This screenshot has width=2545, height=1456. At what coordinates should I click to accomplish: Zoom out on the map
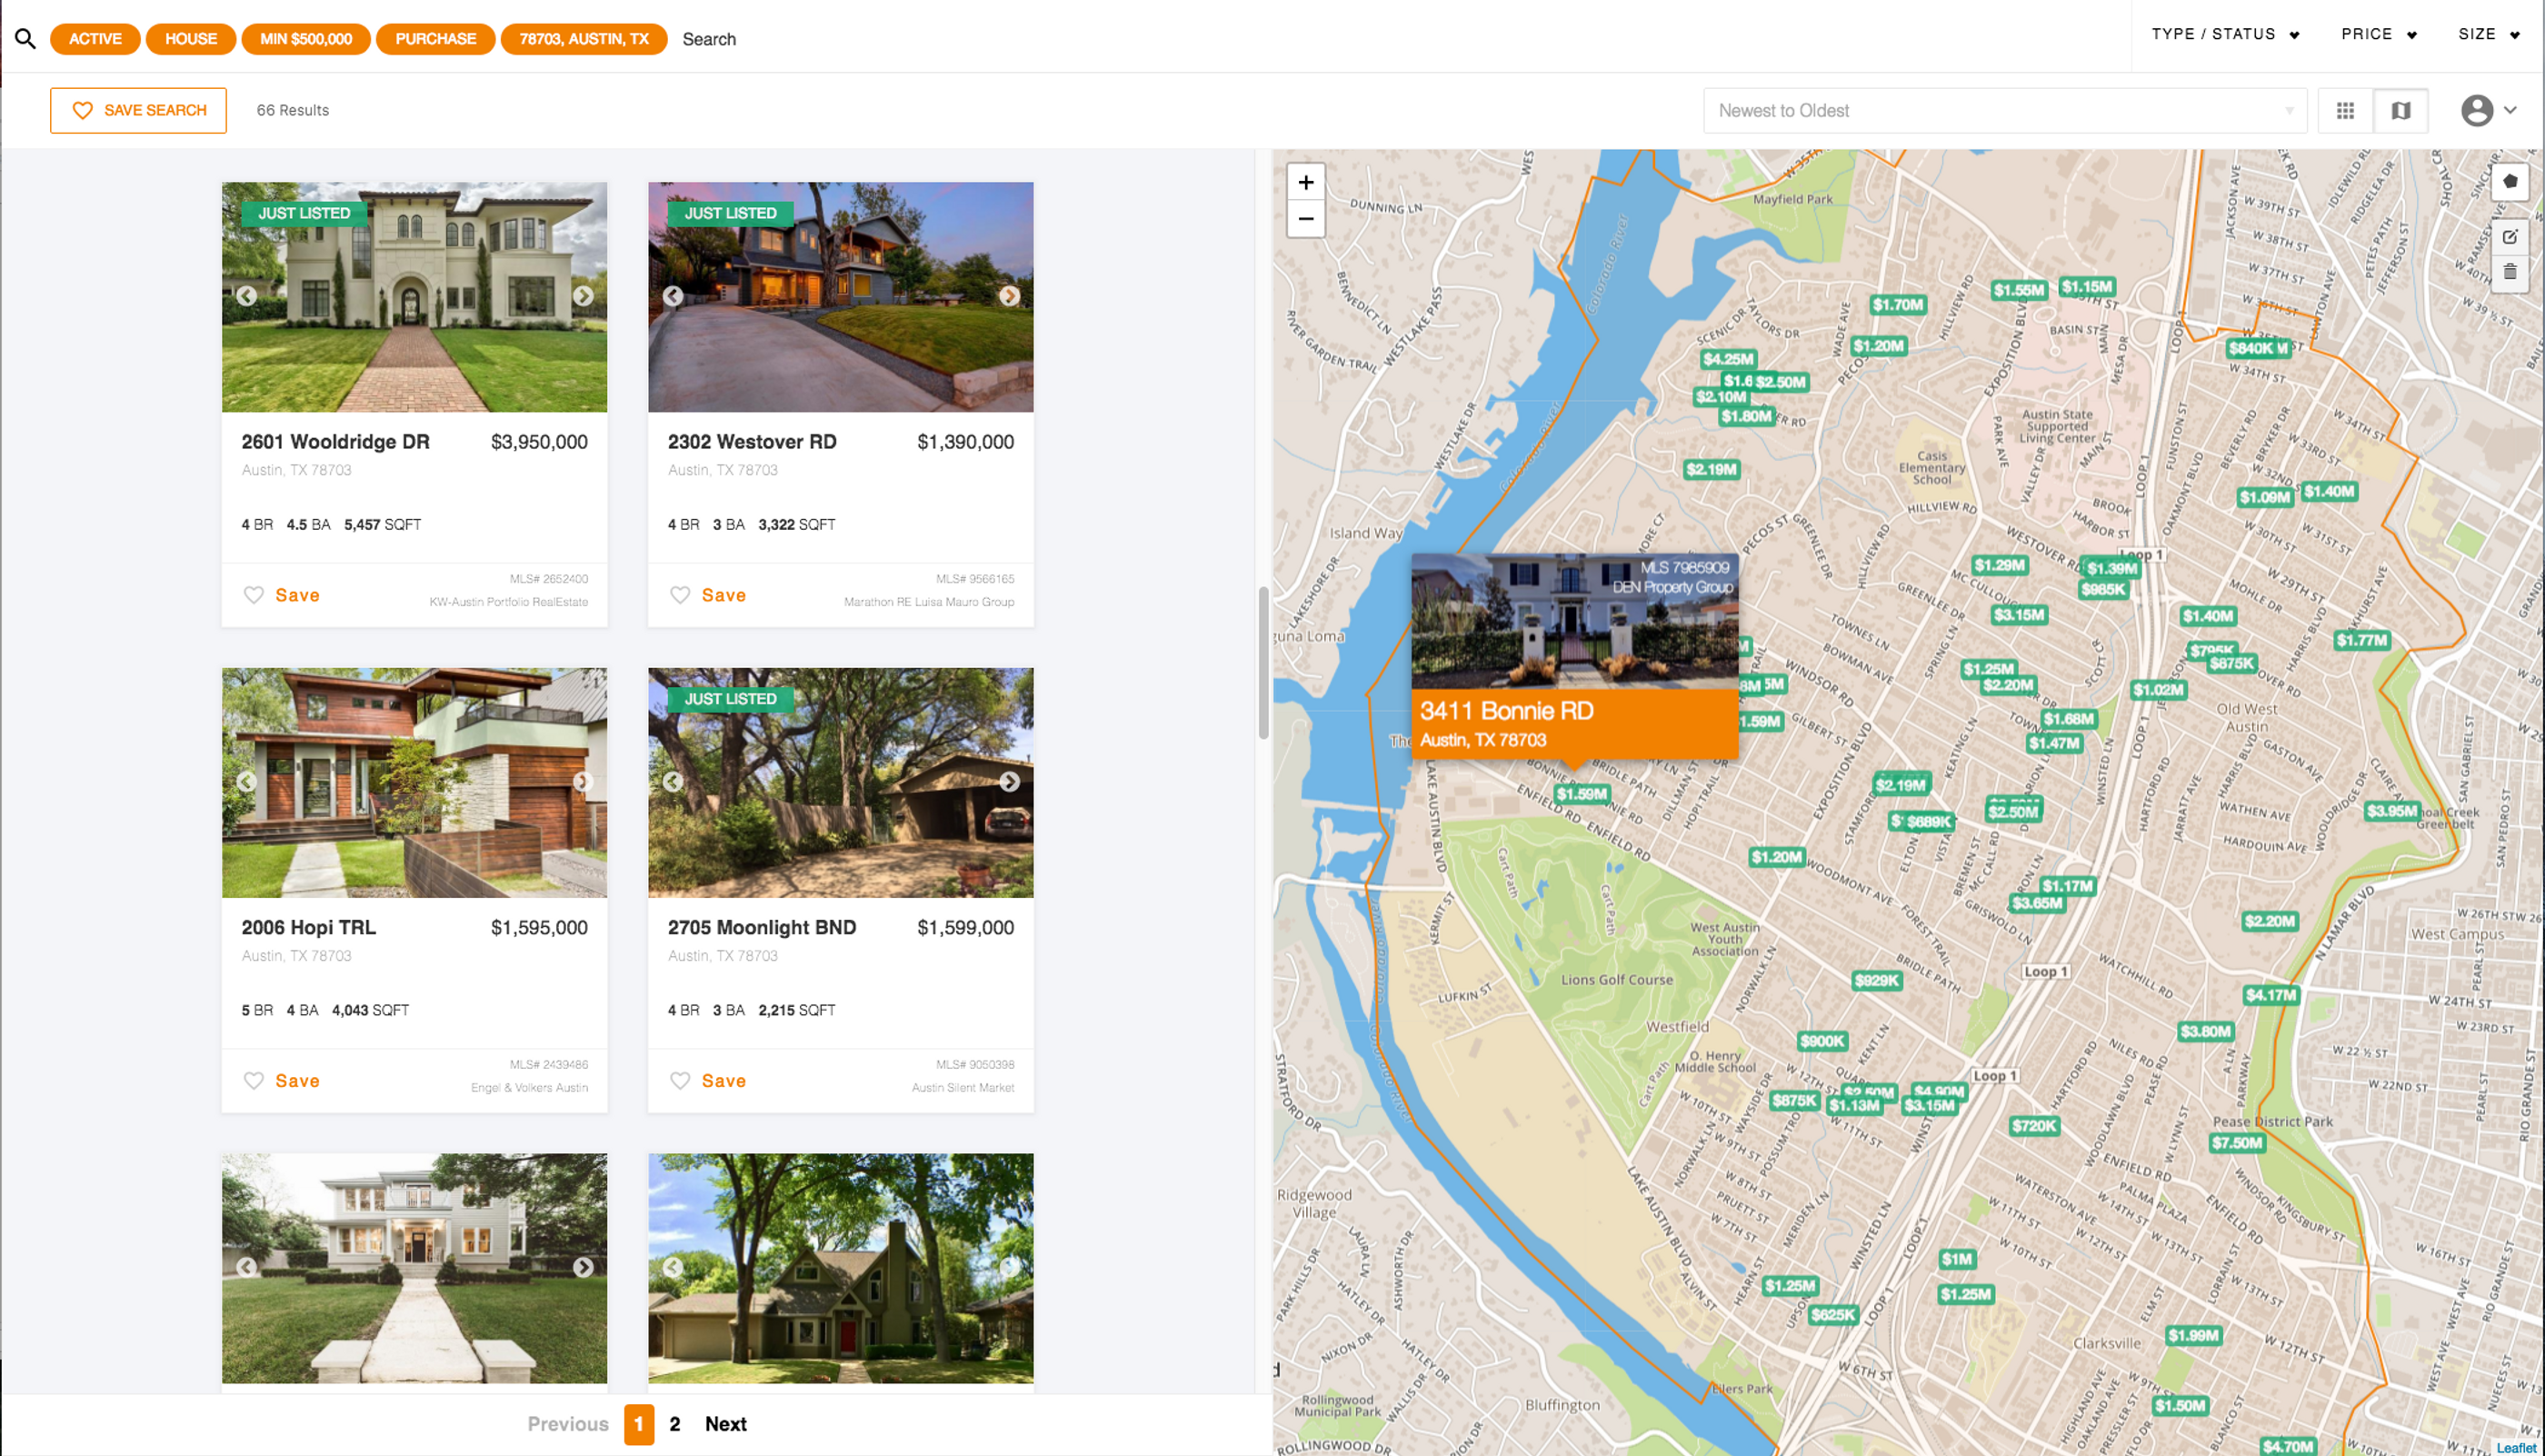[x=1305, y=219]
